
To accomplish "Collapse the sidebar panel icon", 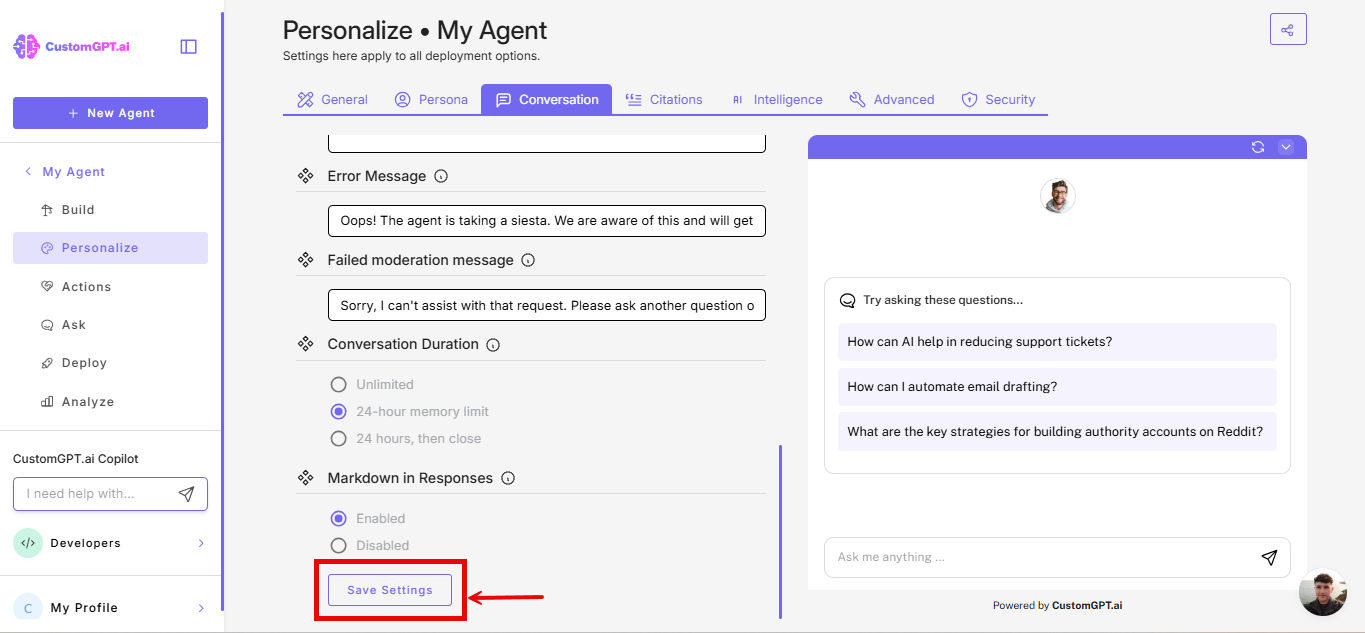I will pyautogui.click(x=188, y=46).
